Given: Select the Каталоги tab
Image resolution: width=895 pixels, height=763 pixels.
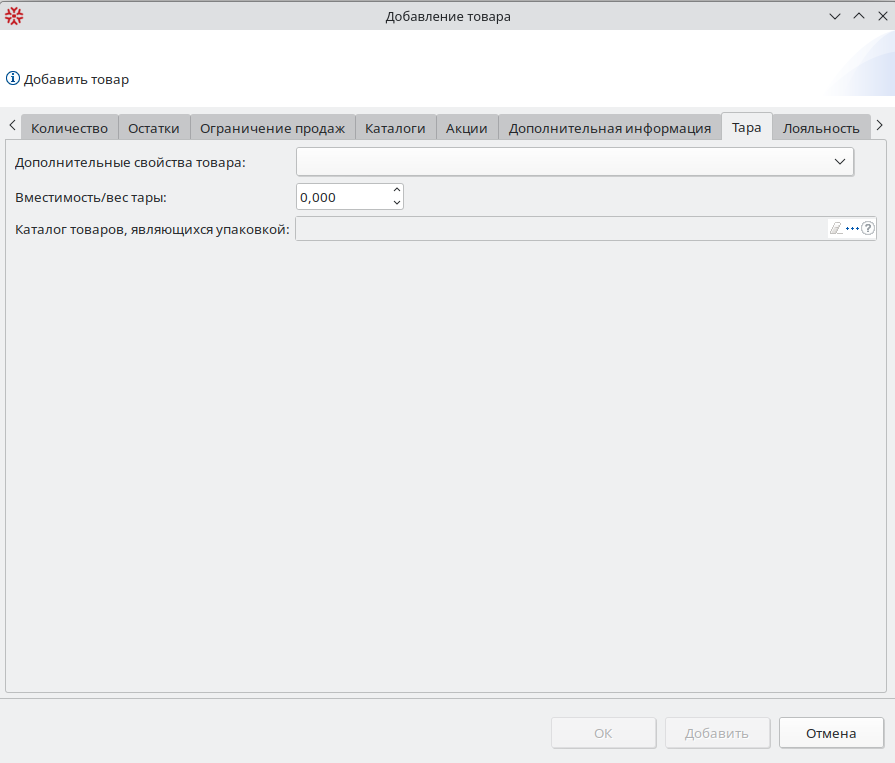Looking at the screenshot, I should pyautogui.click(x=395, y=128).
